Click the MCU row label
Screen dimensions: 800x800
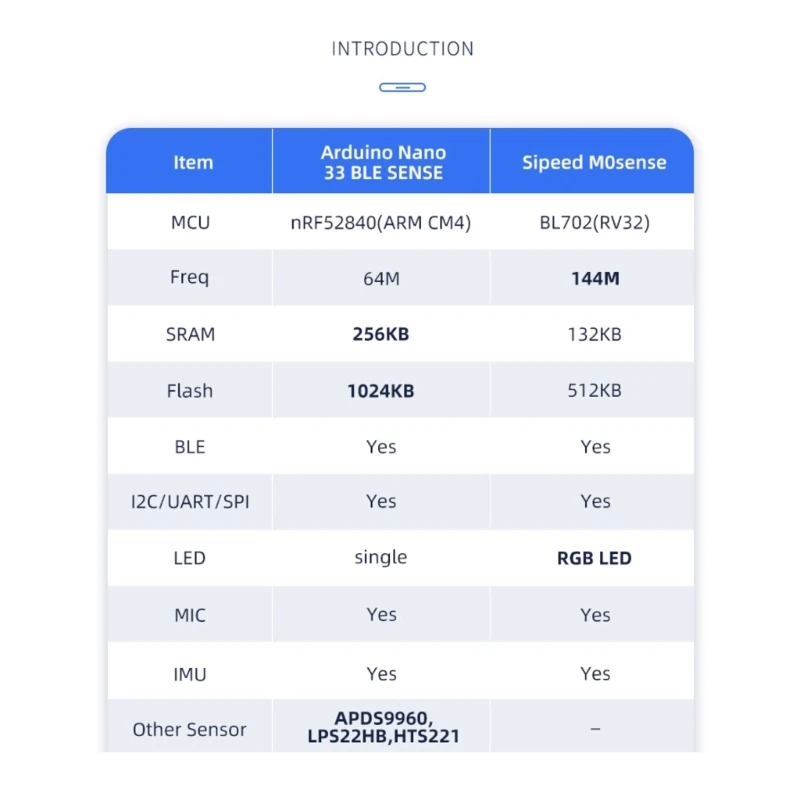(x=190, y=222)
